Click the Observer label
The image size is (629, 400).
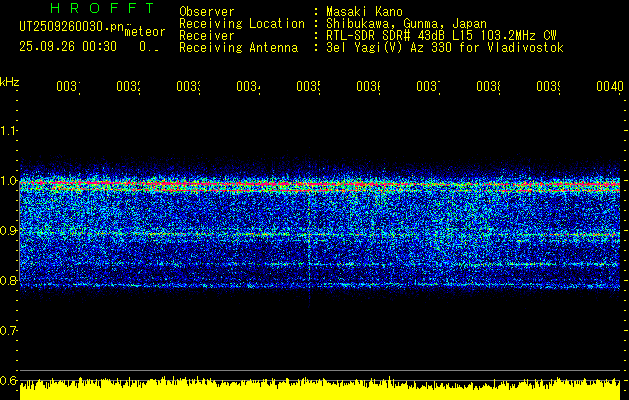pos(207,11)
